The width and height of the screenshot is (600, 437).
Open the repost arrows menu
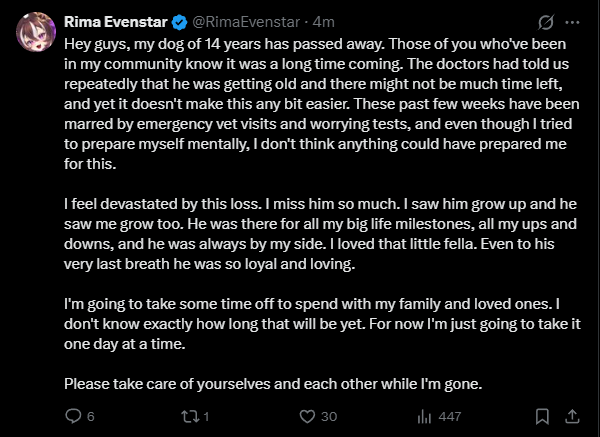[x=189, y=416]
